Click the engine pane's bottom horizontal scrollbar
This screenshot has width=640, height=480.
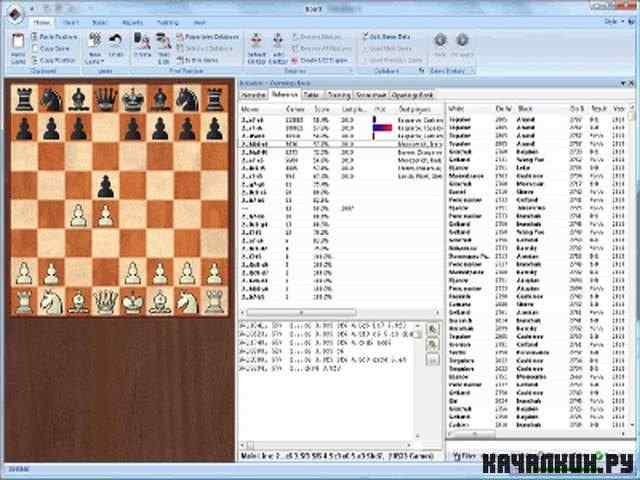point(327,444)
